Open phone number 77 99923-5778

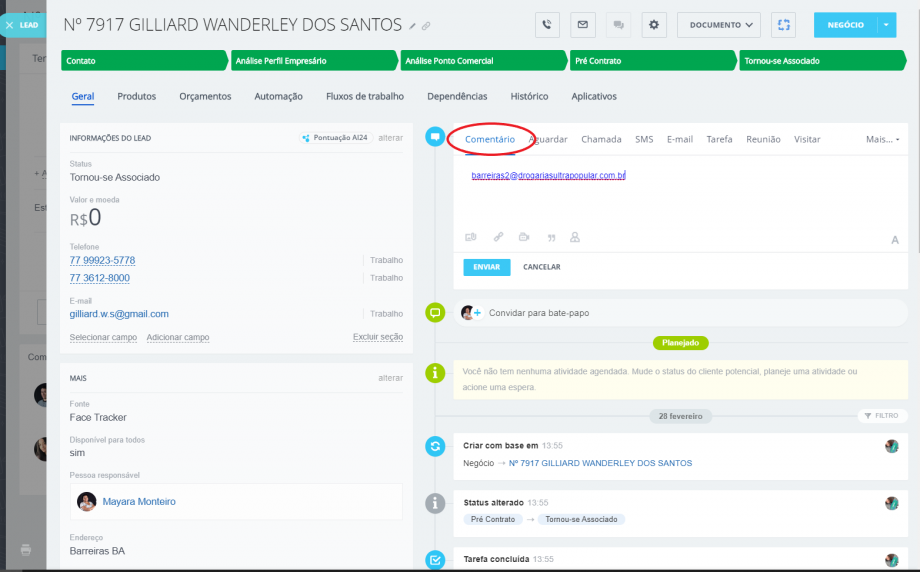[102, 260]
